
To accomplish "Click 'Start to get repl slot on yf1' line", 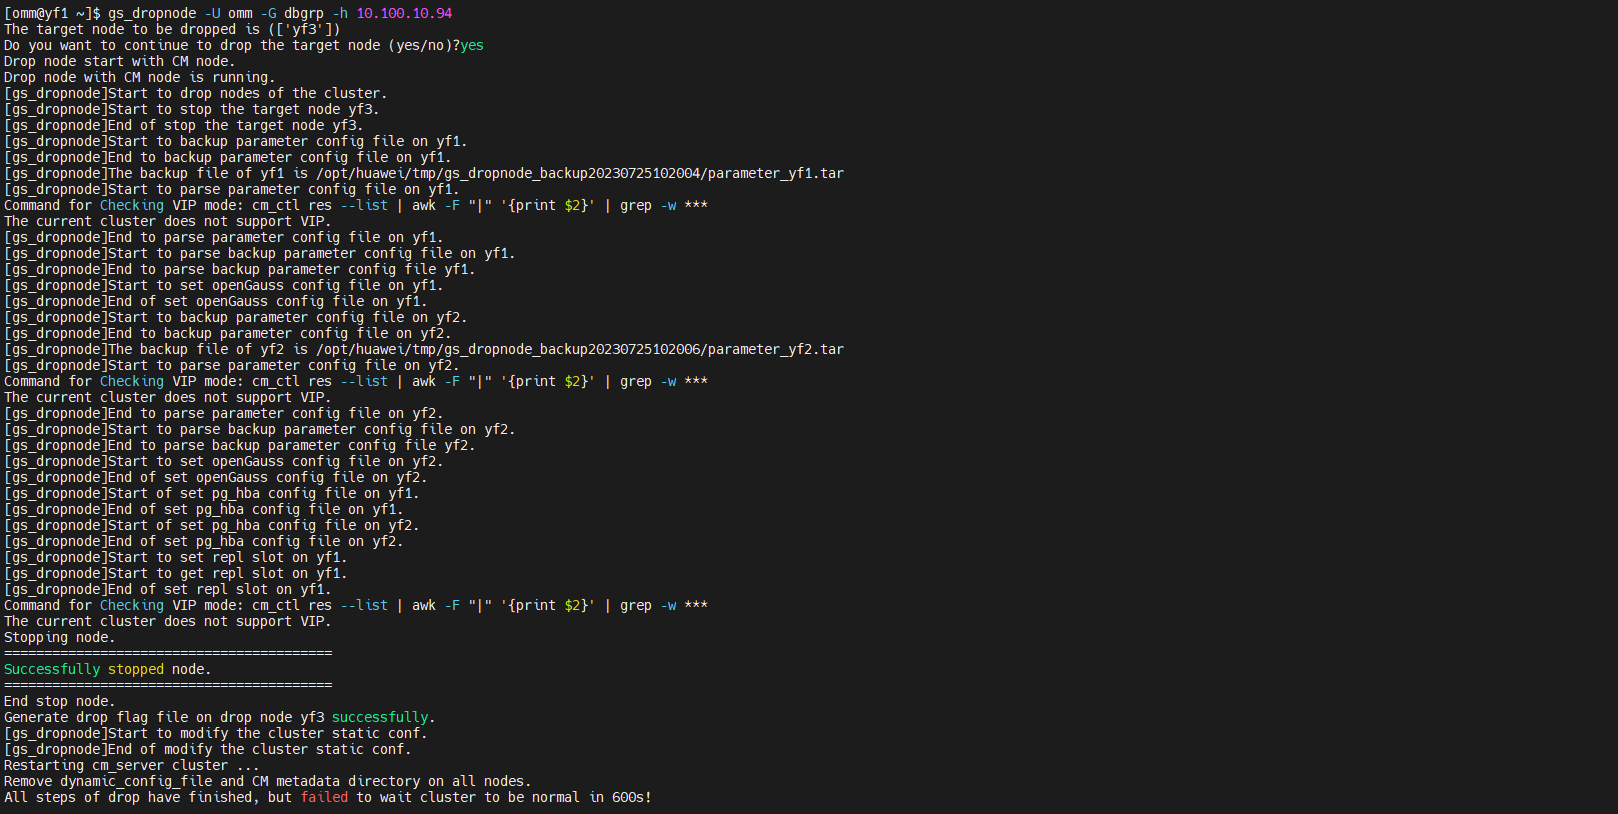I will tap(176, 573).
